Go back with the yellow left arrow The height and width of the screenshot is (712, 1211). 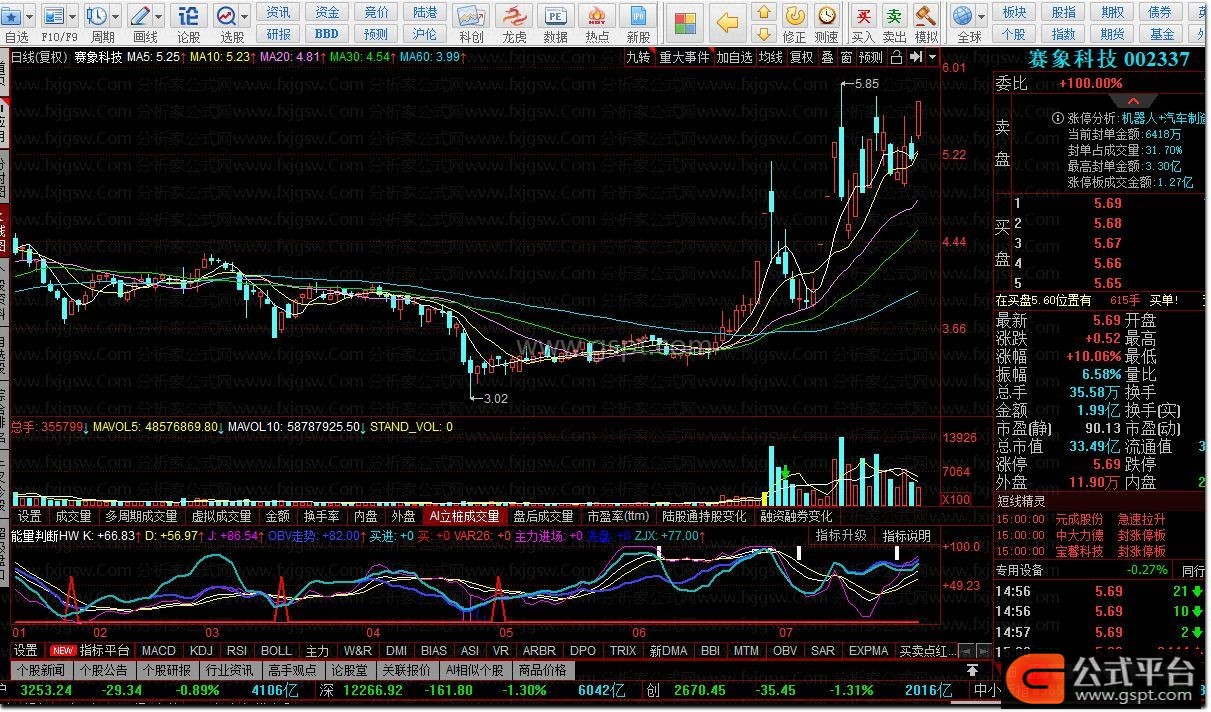729,23
